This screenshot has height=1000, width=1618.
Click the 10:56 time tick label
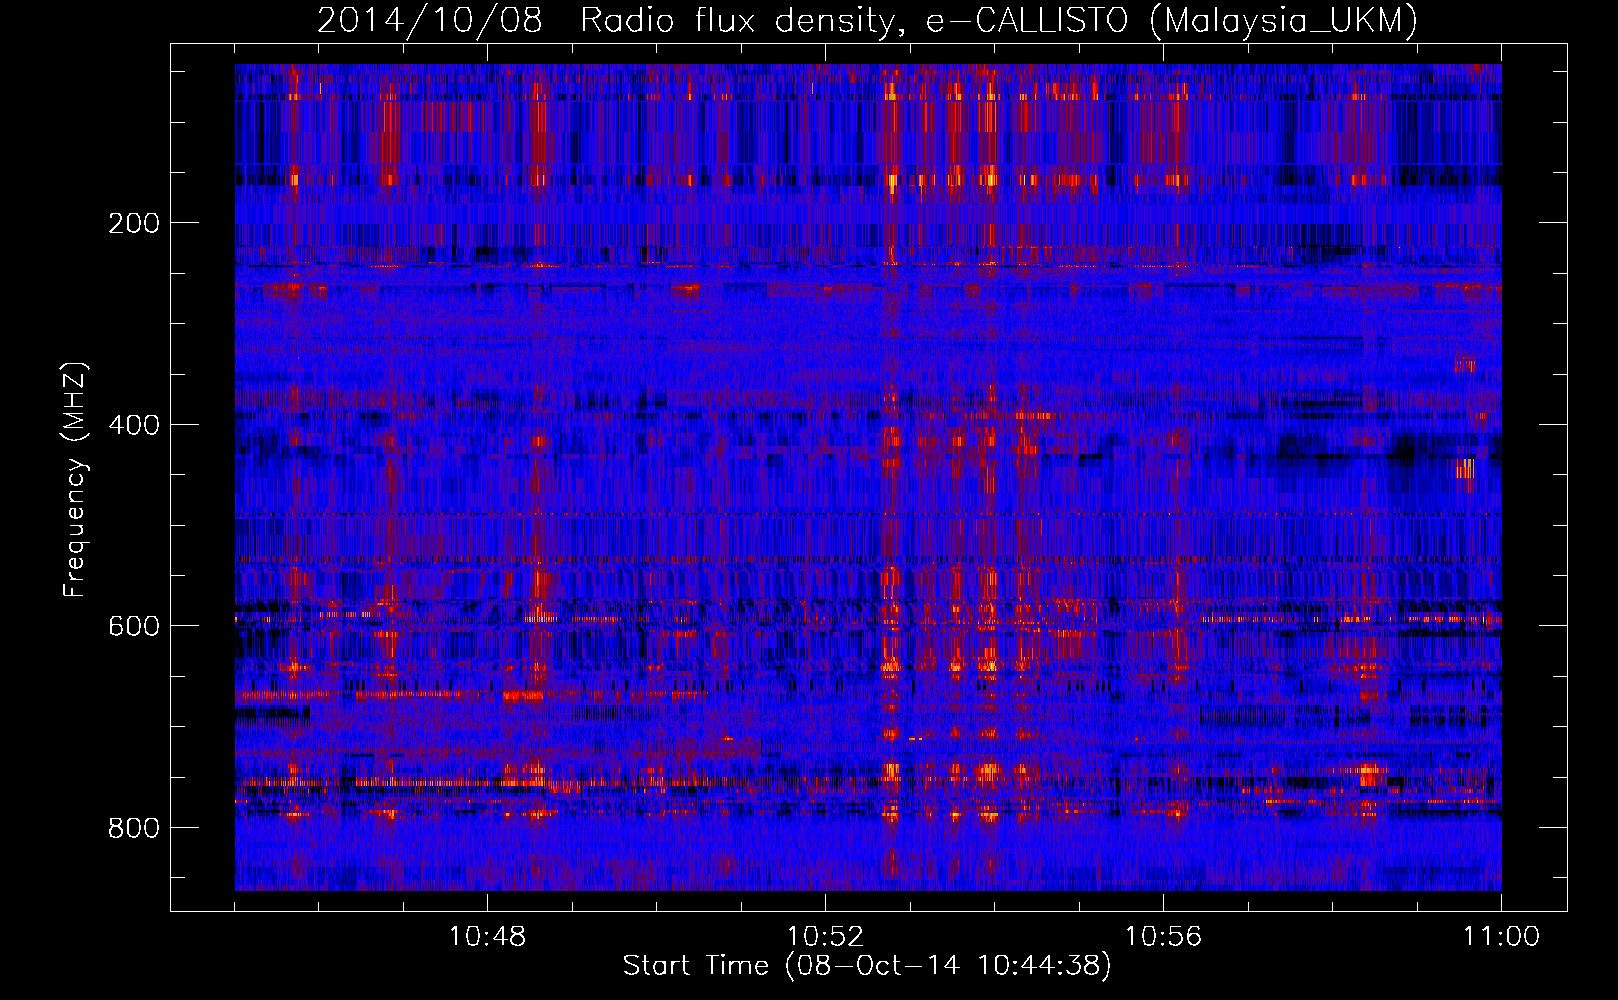(x=1163, y=937)
